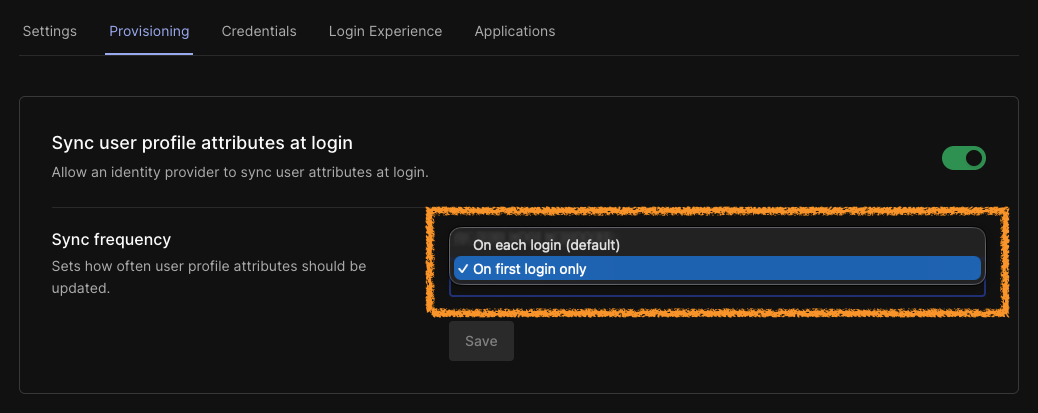The width and height of the screenshot is (1038, 413).
Task: Click "Sync user profile attributes at login" heading
Action: click(202, 143)
